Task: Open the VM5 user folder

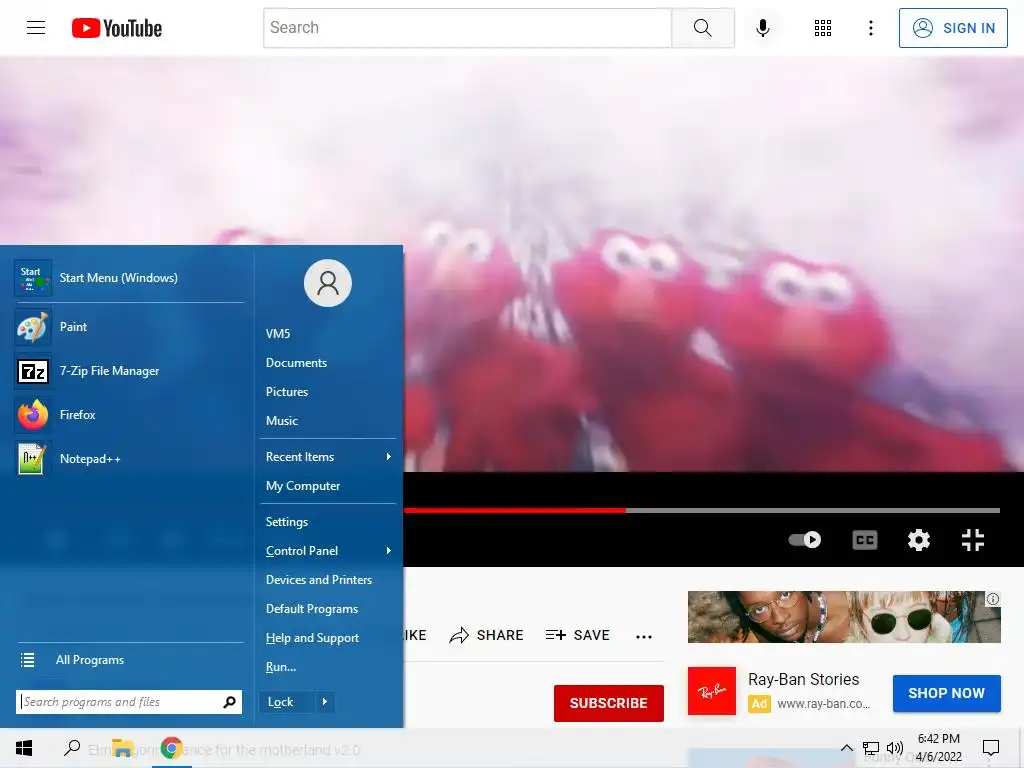Action: [278, 334]
